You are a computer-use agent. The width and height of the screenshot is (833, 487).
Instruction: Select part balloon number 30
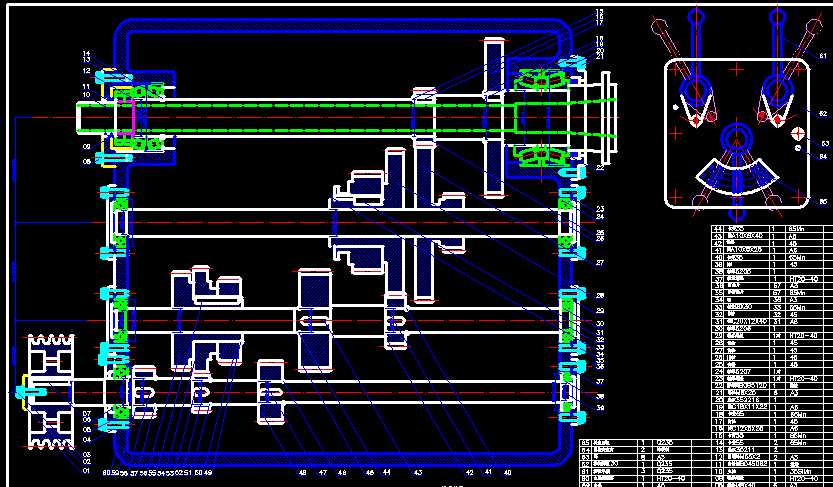click(x=600, y=323)
